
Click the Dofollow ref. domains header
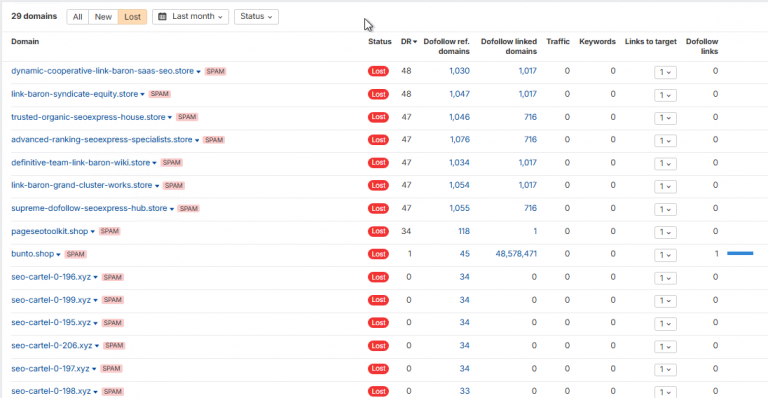pyautogui.click(x=446, y=47)
